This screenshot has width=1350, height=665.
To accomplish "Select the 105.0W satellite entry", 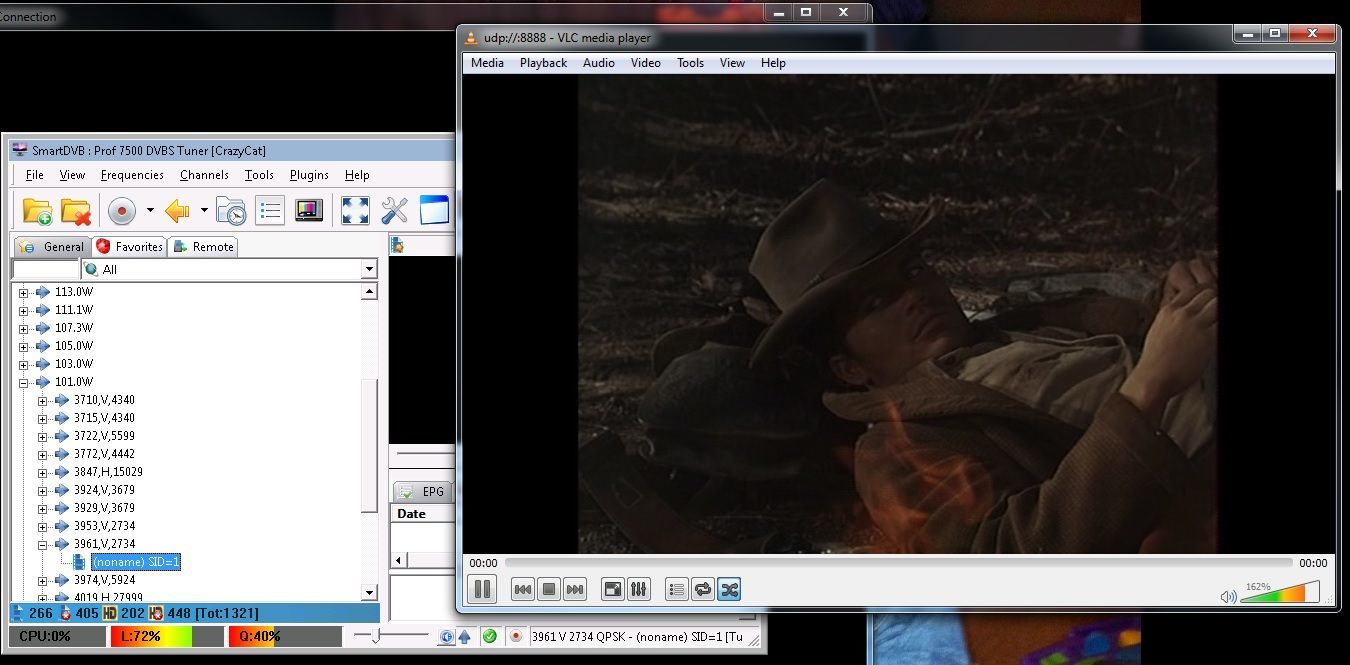I will (x=74, y=346).
